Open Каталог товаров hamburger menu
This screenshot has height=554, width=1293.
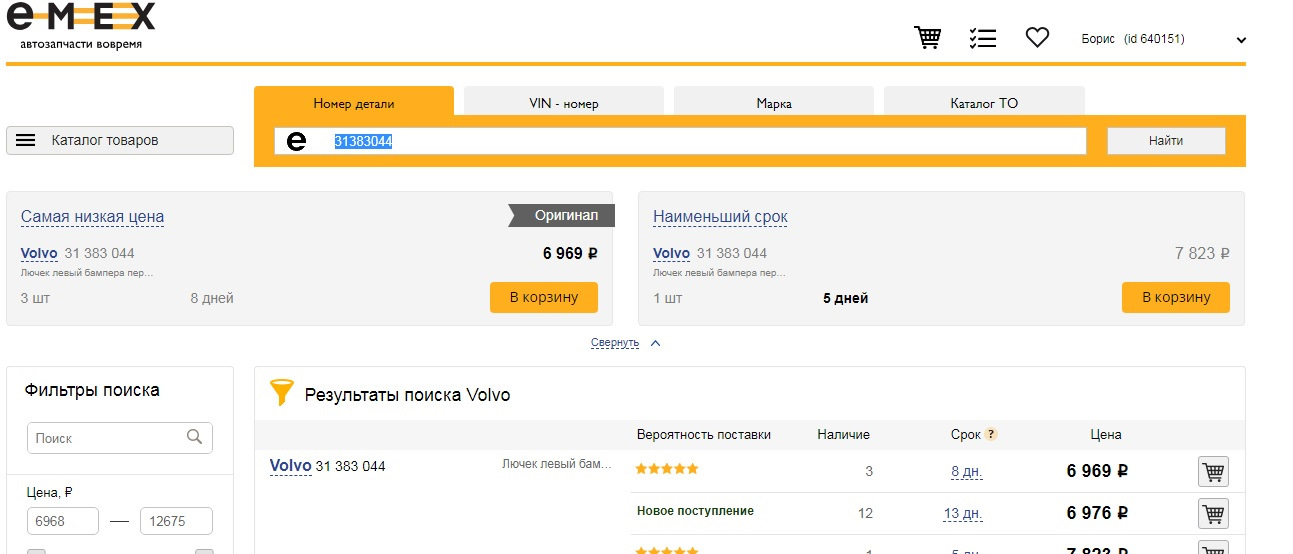(120, 141)
